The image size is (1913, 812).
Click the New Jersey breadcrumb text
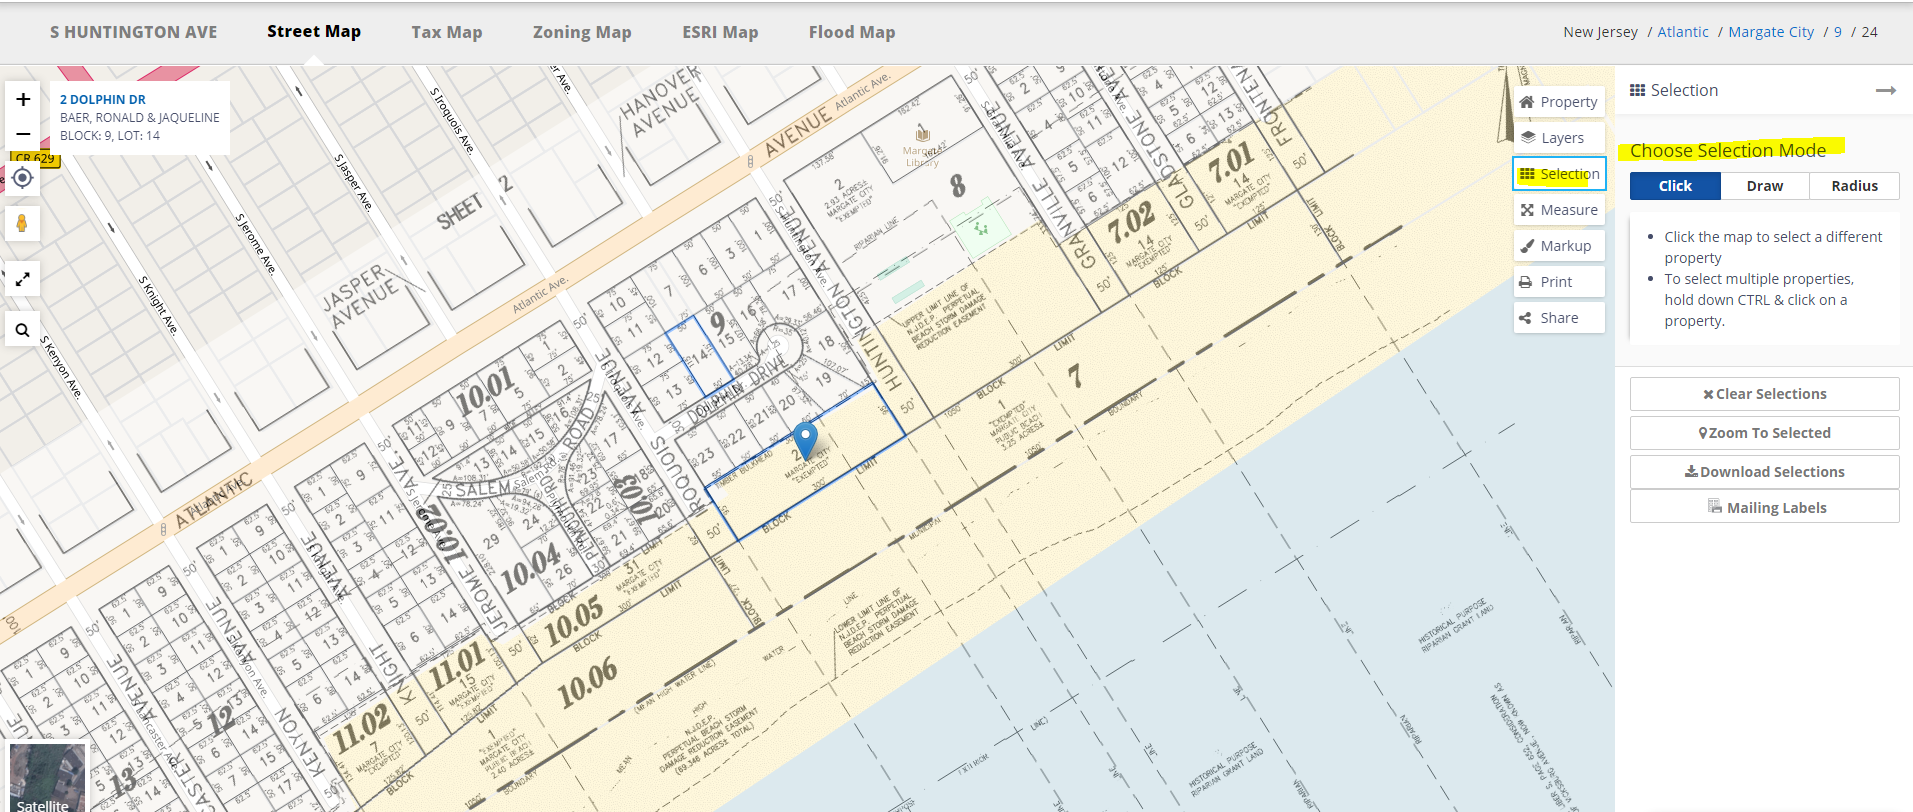coord(1600,32)
